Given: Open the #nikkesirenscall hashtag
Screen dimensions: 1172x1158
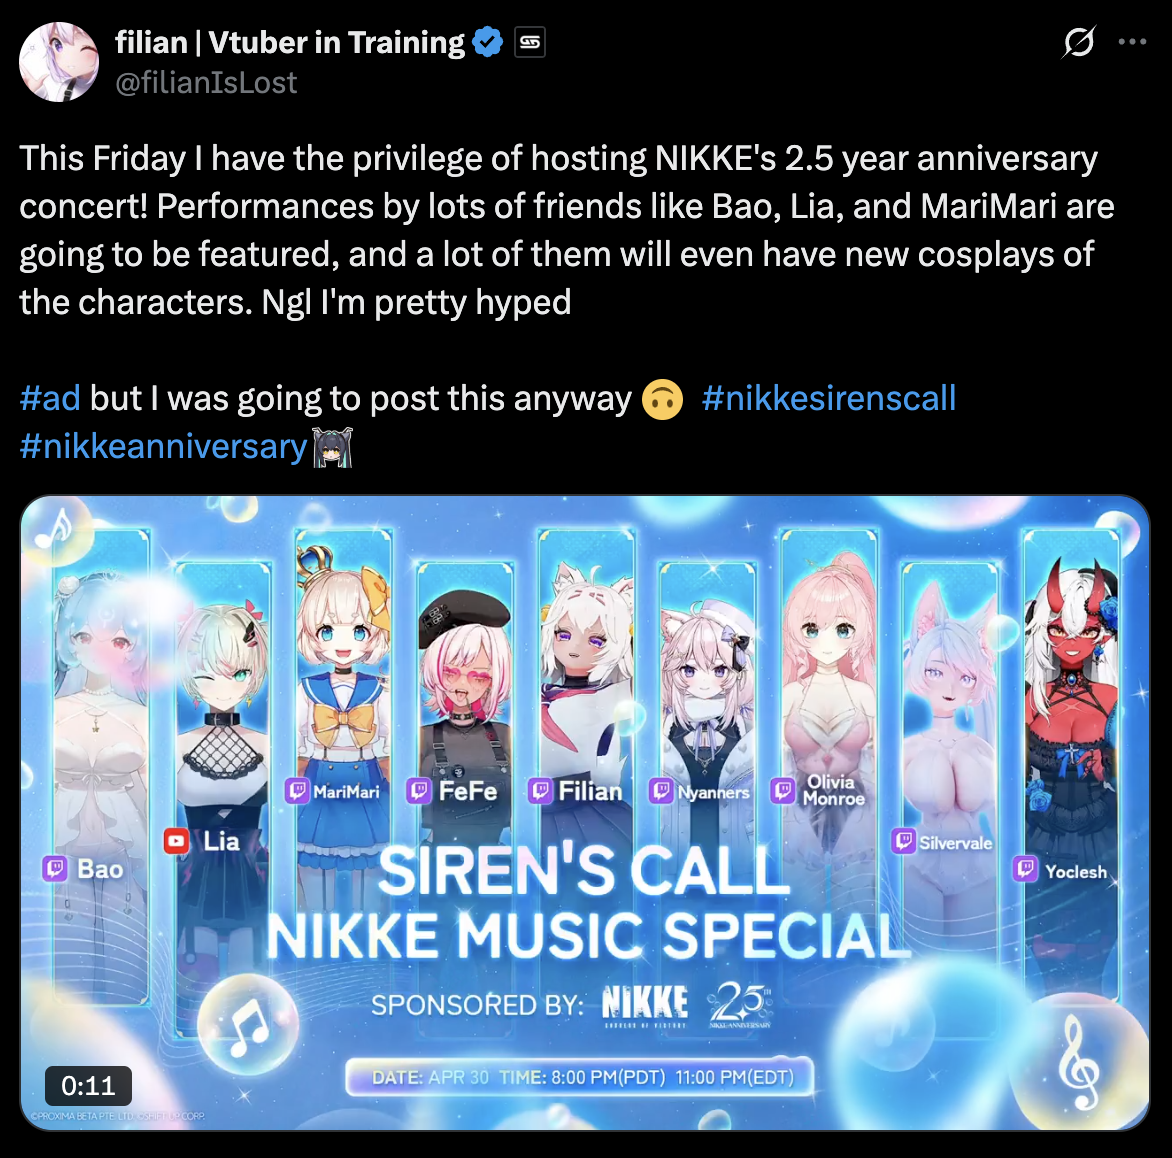Looking at the screenshot, I should [829, 398].
